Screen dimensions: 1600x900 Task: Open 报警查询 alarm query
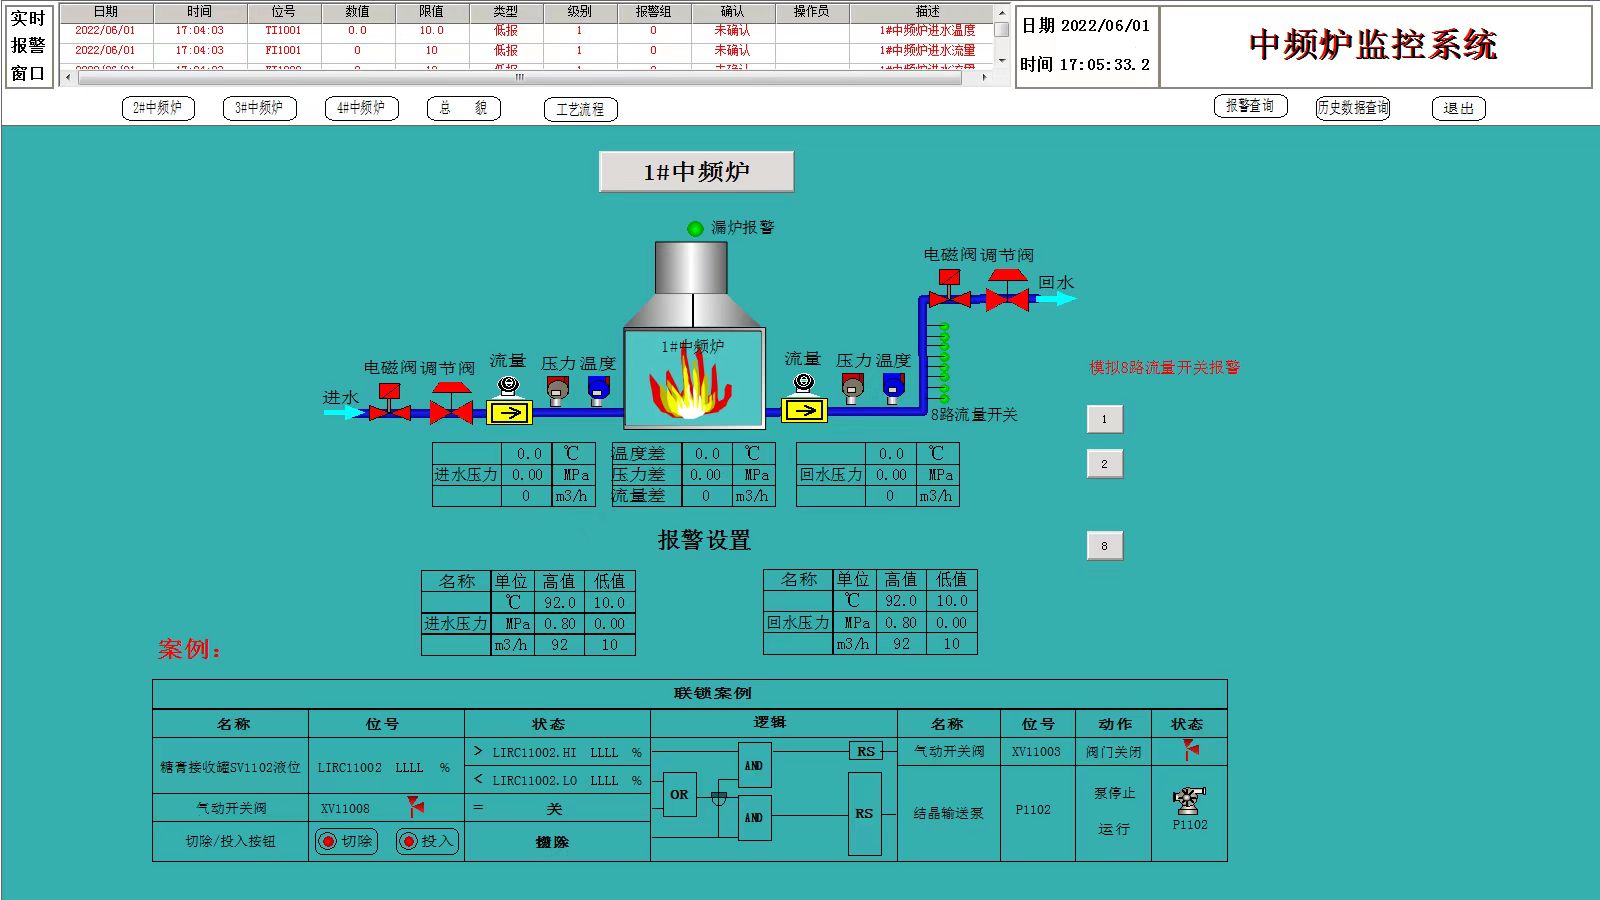(1250, 106)
